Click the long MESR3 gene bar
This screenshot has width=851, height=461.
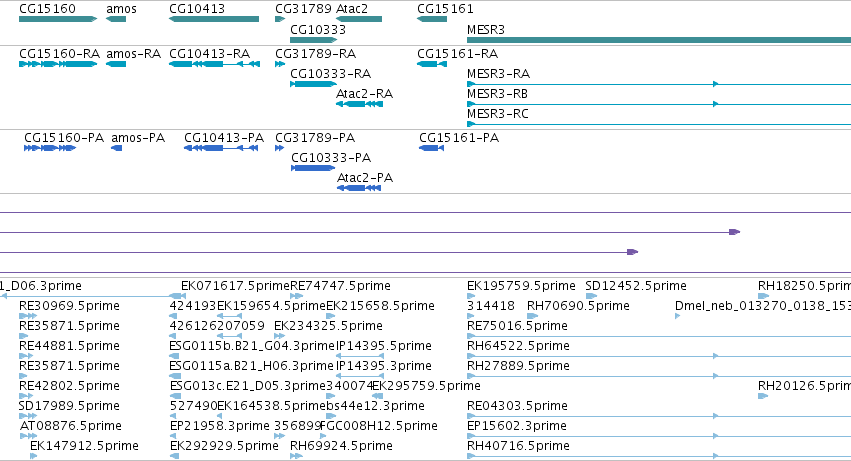coord(659,40)
